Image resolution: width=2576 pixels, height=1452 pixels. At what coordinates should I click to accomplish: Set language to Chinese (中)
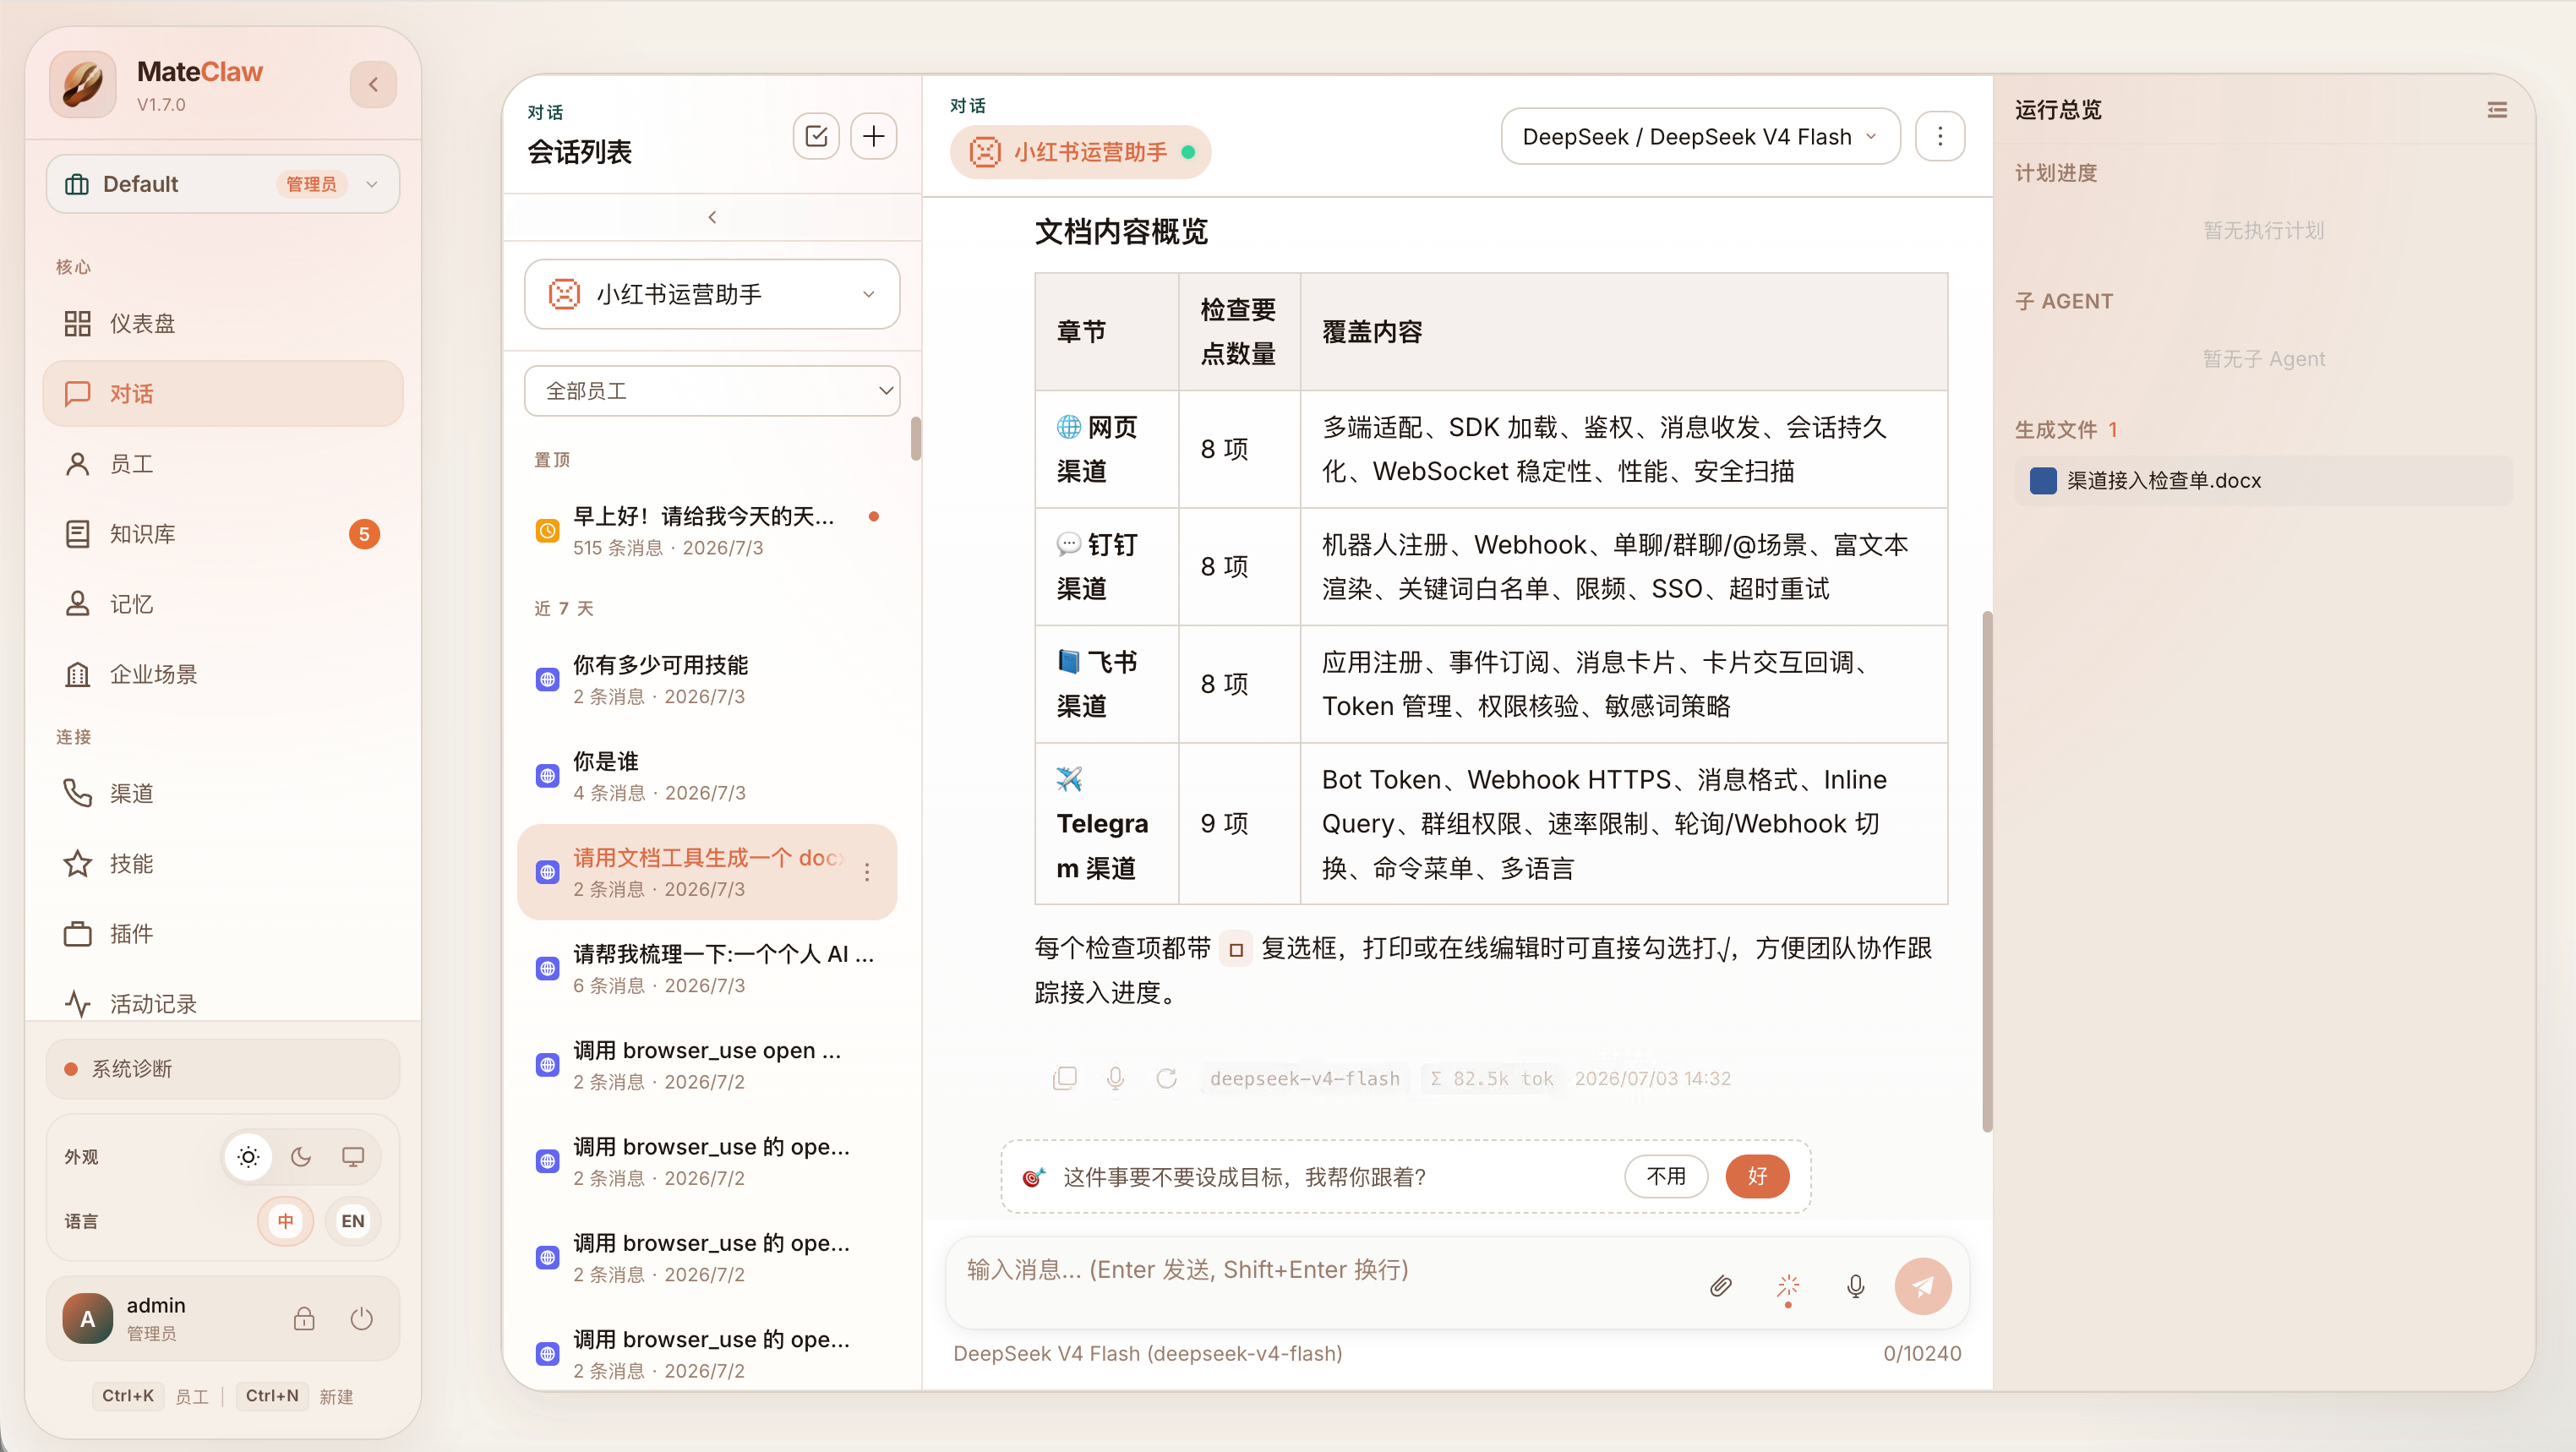point(285,1220)
